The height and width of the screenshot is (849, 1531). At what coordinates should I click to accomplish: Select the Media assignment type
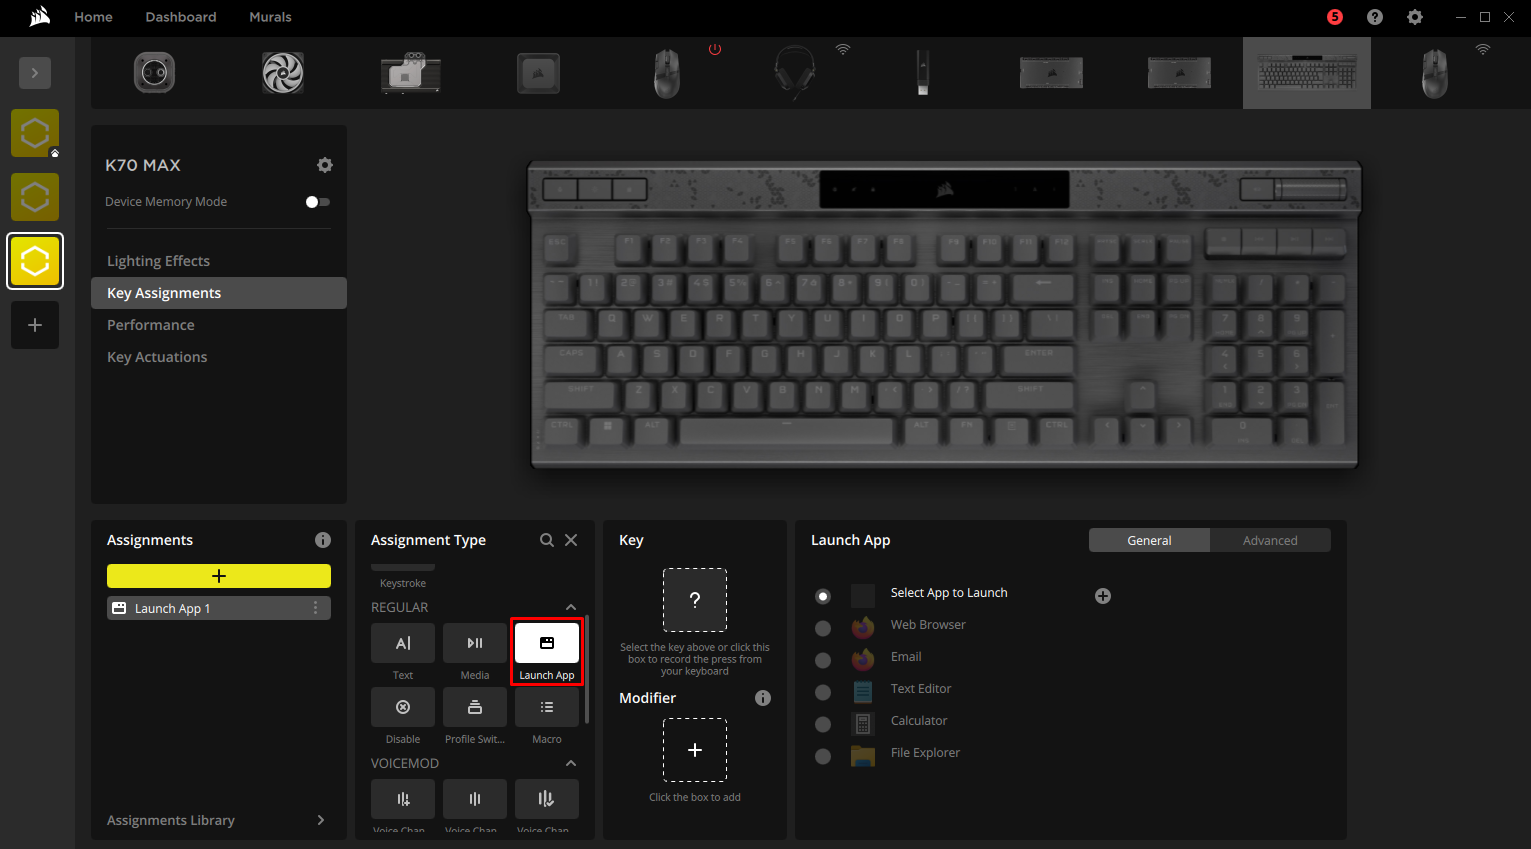tap(474, 643)
